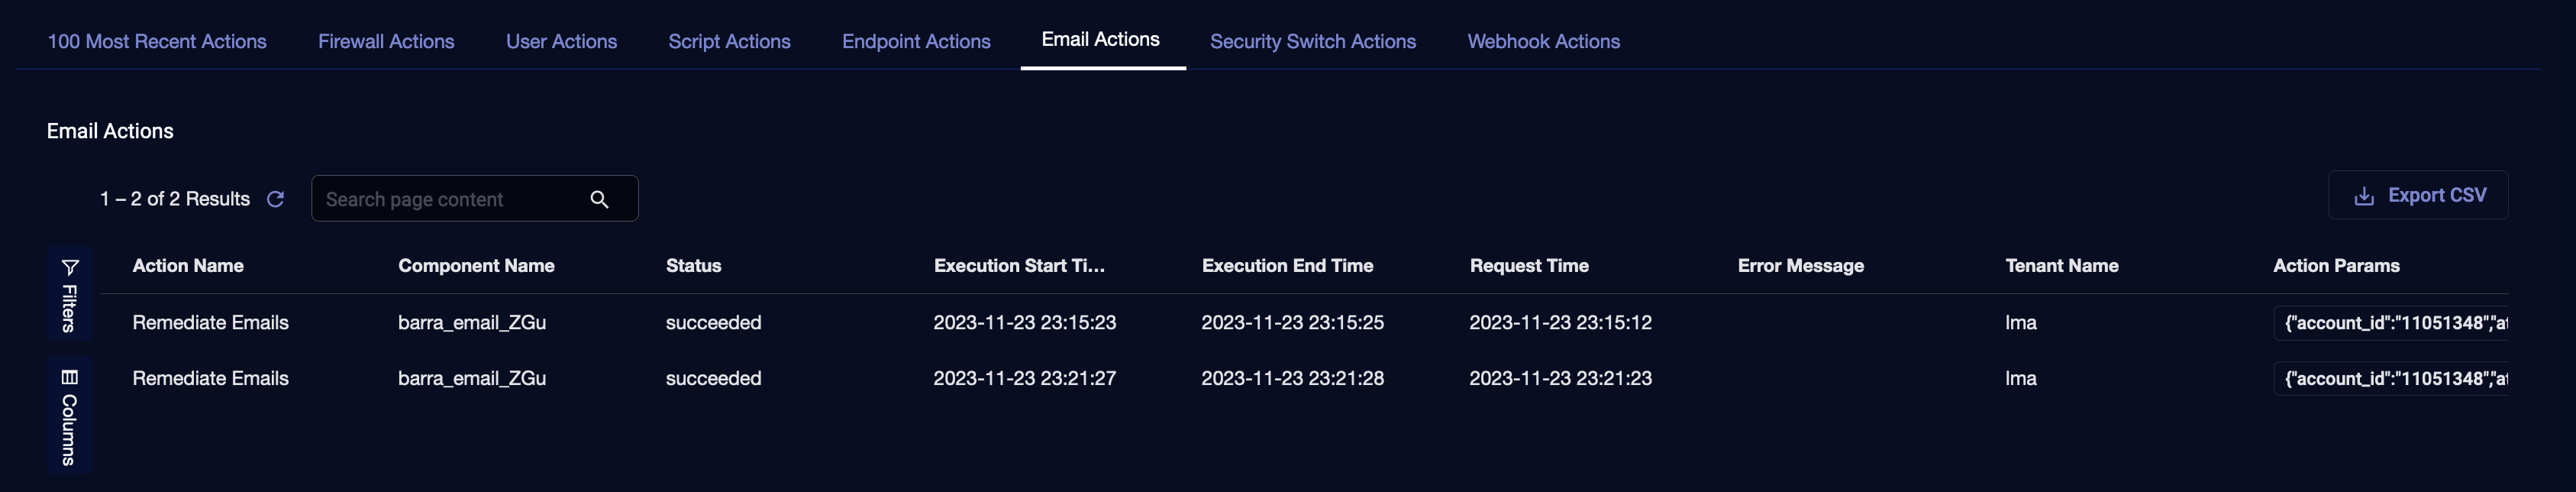
Task: Select the Script Actions tab
Action: pyautogui.click(x=729, y=41)
